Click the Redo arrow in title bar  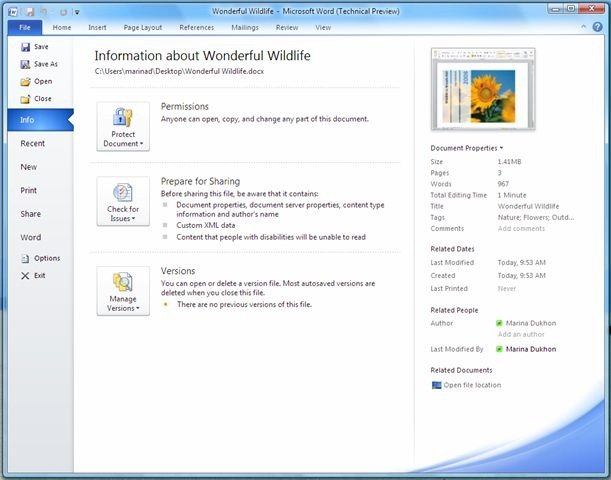(x=63, y=12)
